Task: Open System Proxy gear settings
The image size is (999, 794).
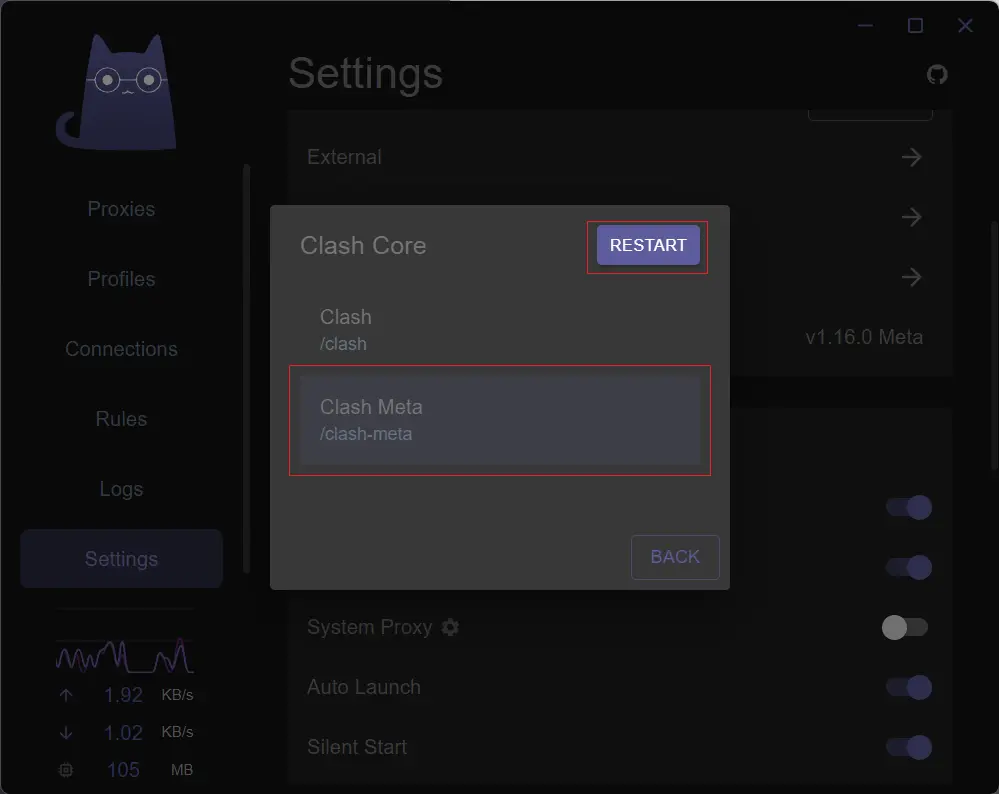Action: 450,627
